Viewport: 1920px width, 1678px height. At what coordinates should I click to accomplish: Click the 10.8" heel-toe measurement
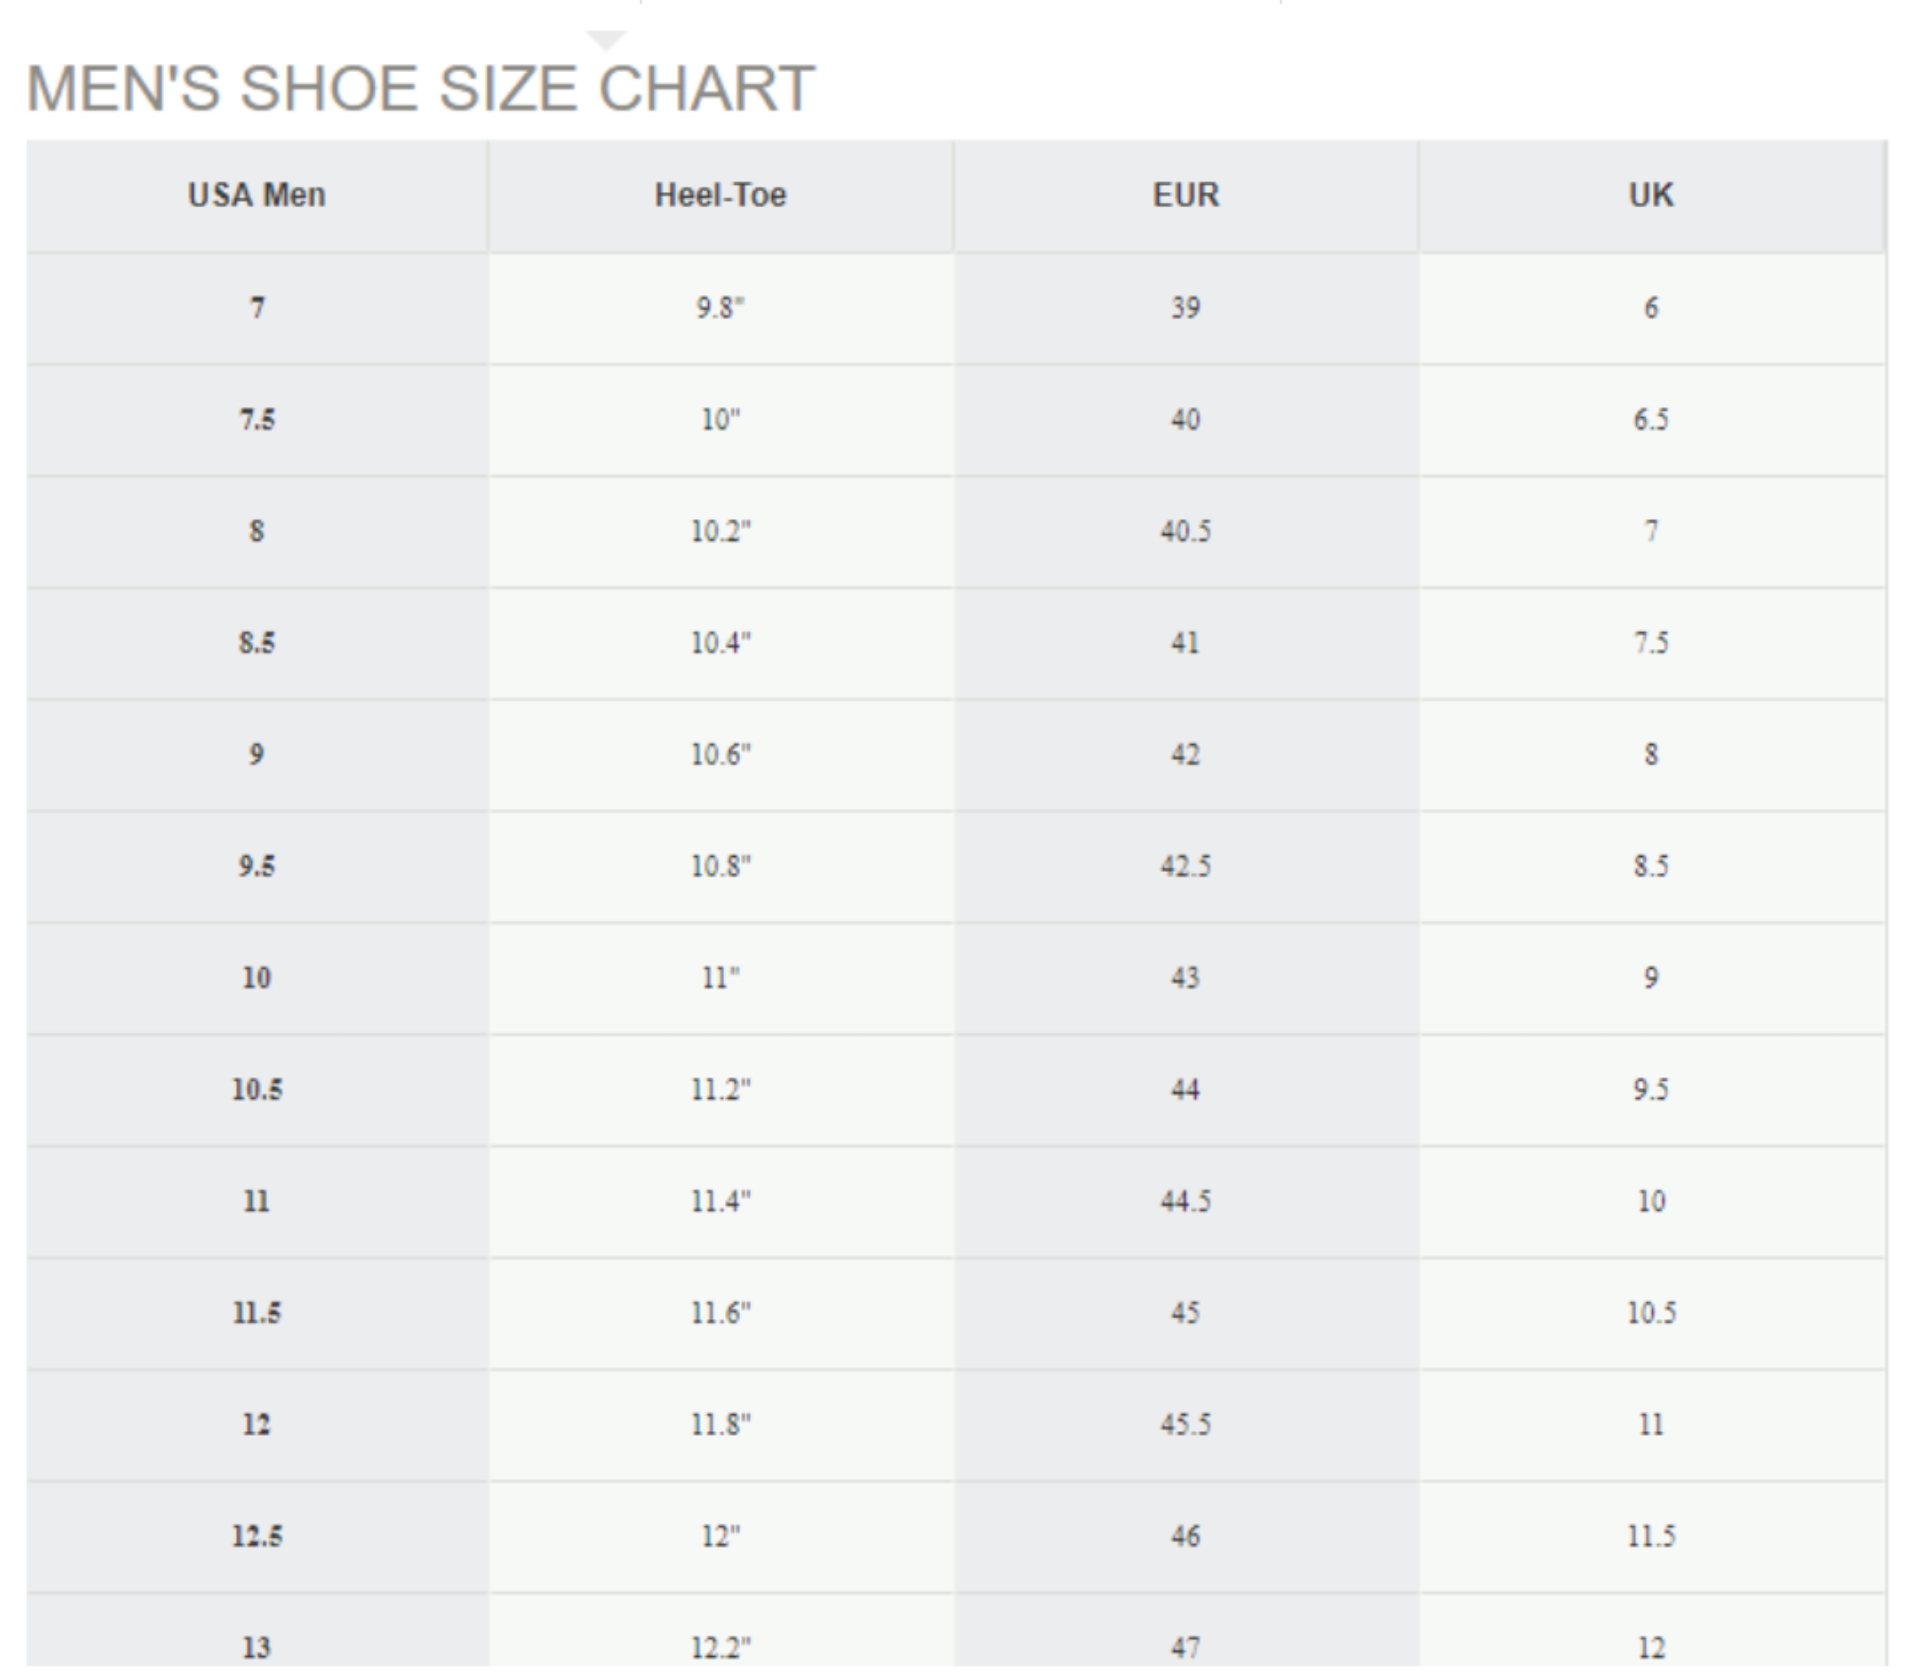tap(720, 866)
